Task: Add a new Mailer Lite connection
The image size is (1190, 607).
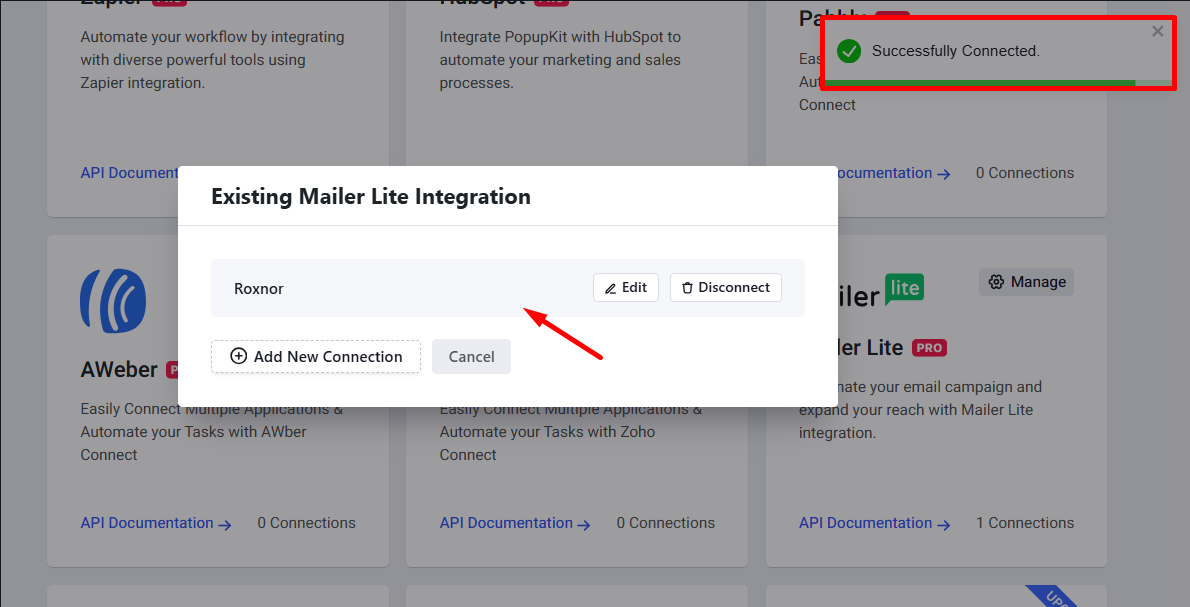Action: [x=315, y=356]
